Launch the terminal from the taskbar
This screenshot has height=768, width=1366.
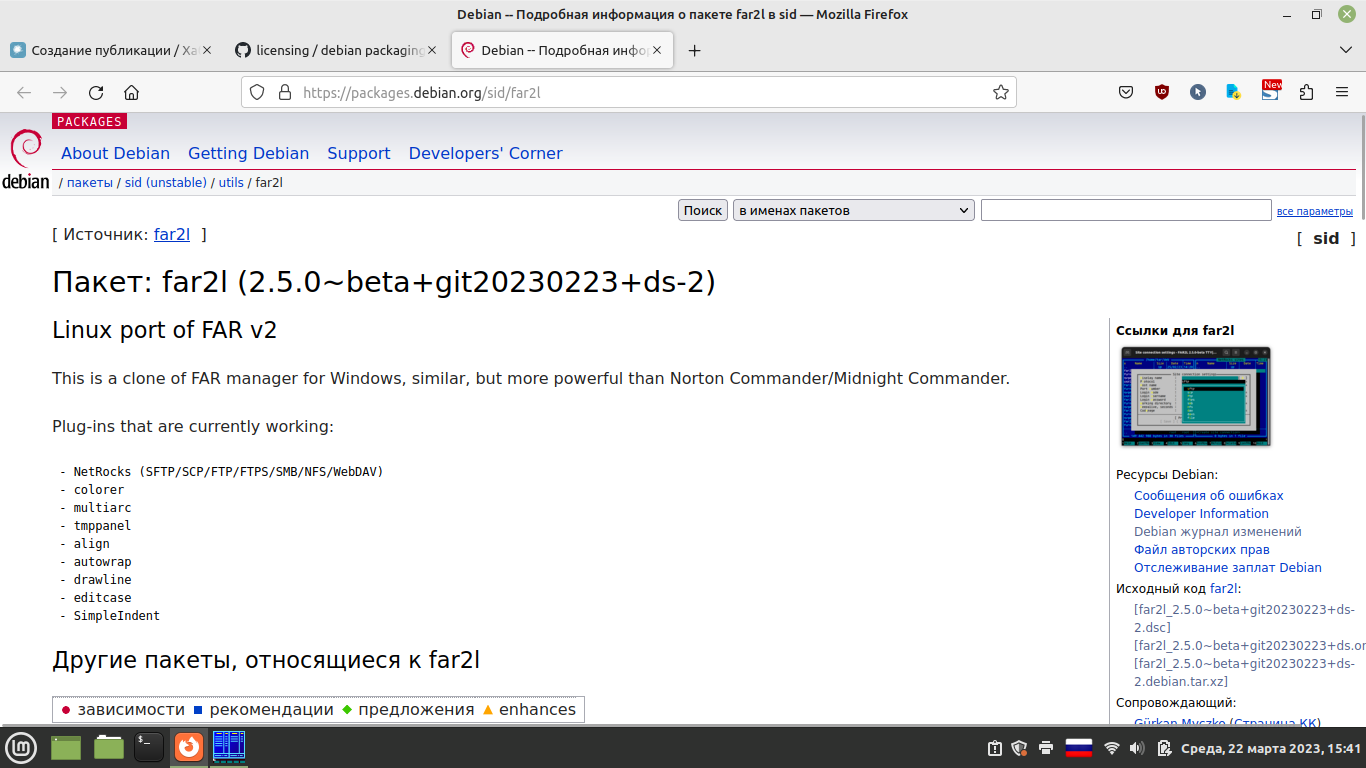pyautogui.click(x=149, y=747)
